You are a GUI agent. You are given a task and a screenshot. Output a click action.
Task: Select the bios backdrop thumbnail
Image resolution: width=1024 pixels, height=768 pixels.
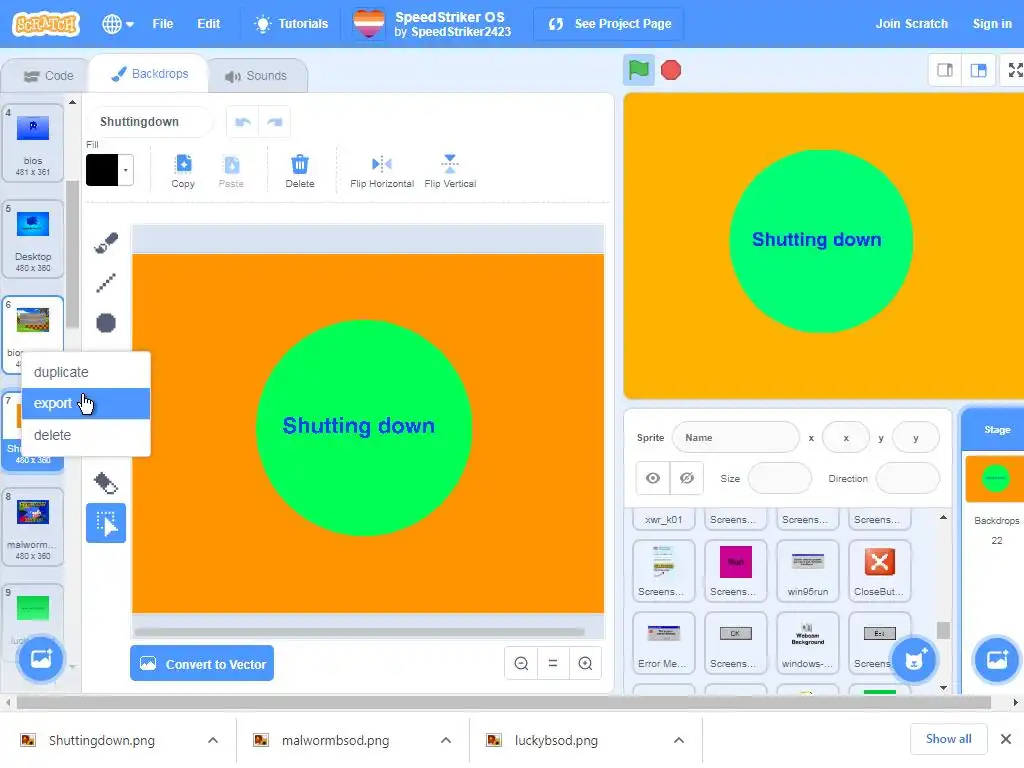click(x=33, y=143)
